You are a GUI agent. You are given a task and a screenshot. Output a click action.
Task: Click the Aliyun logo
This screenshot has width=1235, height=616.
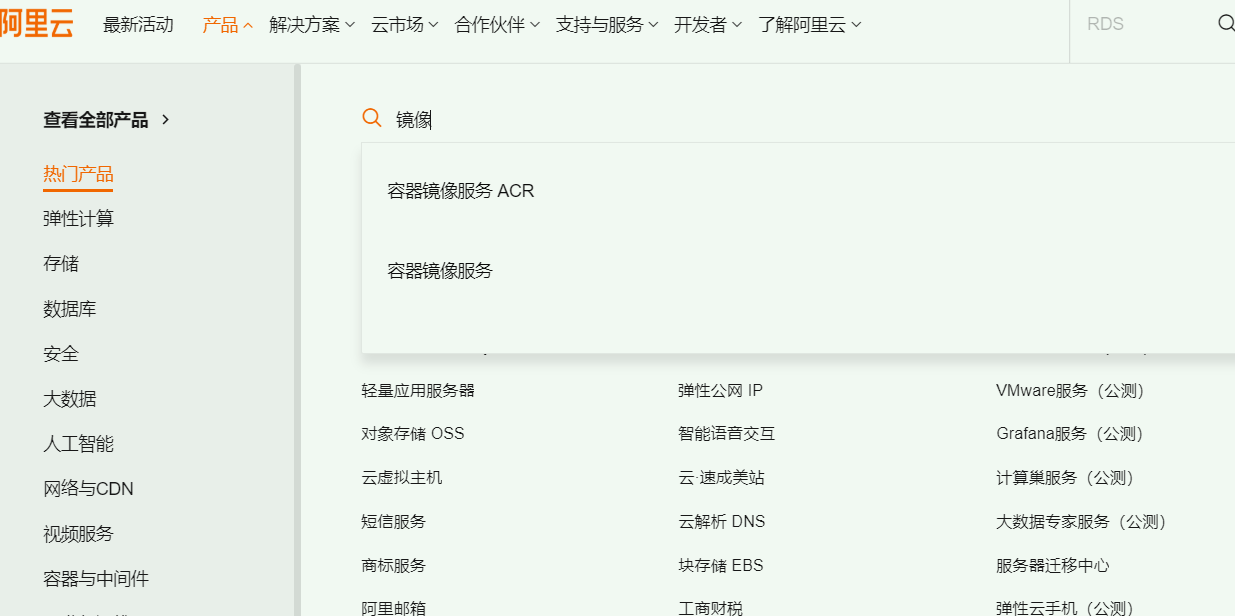coord(36,24)
